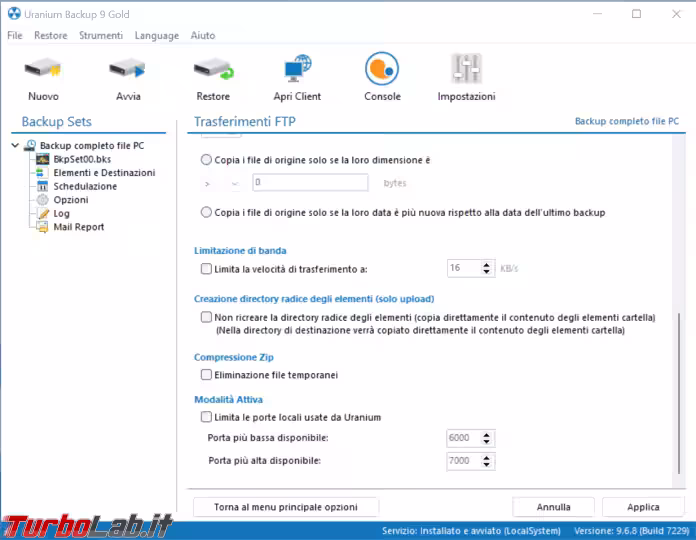
Task: Click the lowest port field showing 6000
Action: pos(464,438)
